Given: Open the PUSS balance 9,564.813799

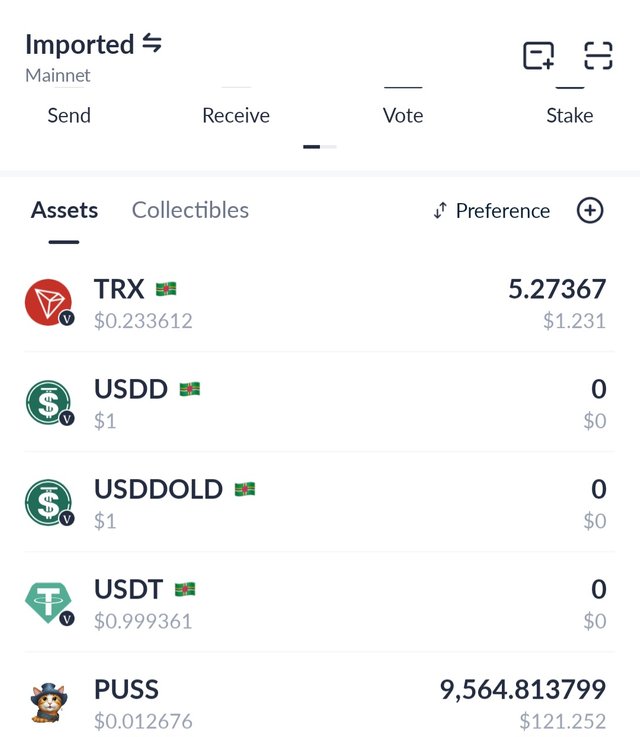Looking at the screenshot, I should (x=523, y=690).
